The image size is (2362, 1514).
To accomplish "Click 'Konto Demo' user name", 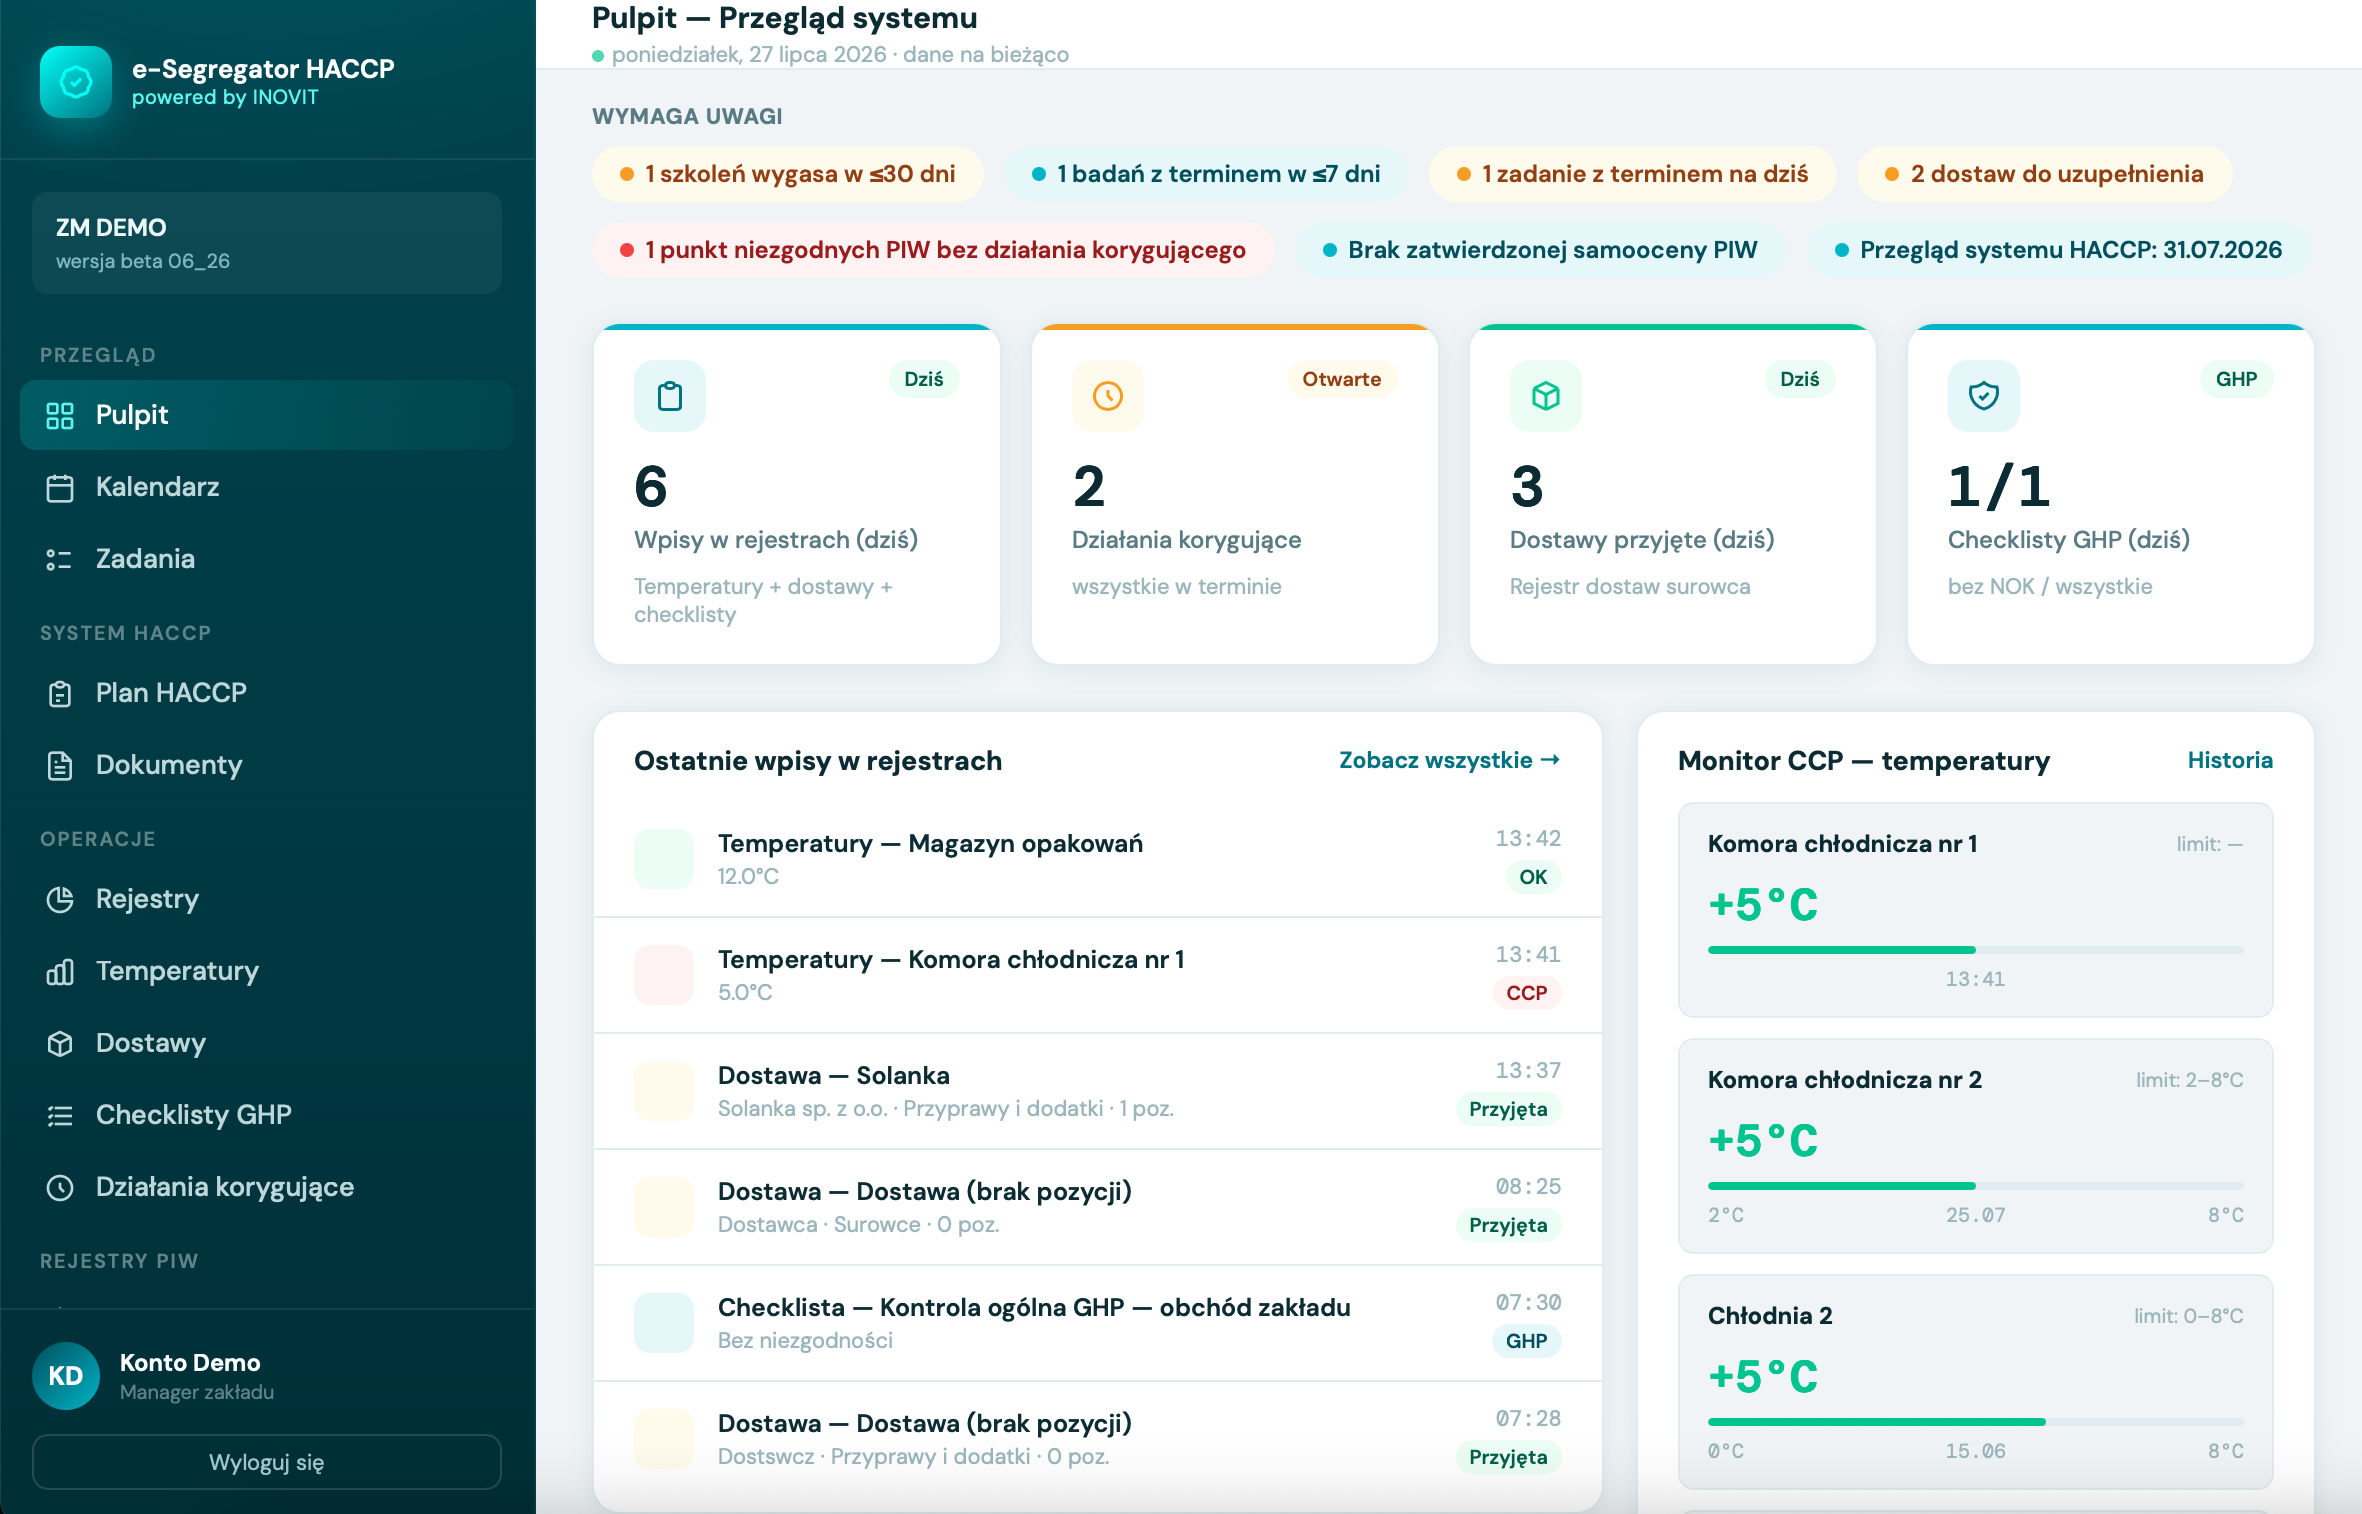I will tap(190, 1362).
